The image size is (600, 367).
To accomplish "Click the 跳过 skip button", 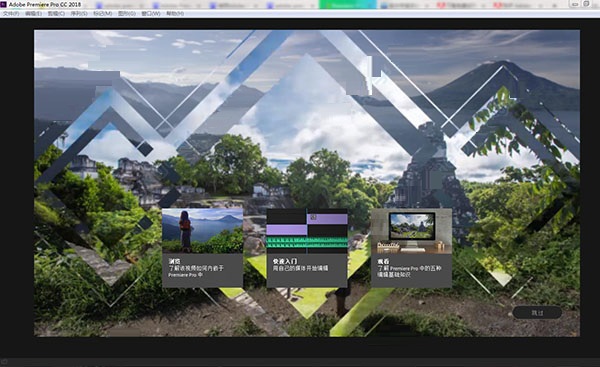I will click(537, 313).
